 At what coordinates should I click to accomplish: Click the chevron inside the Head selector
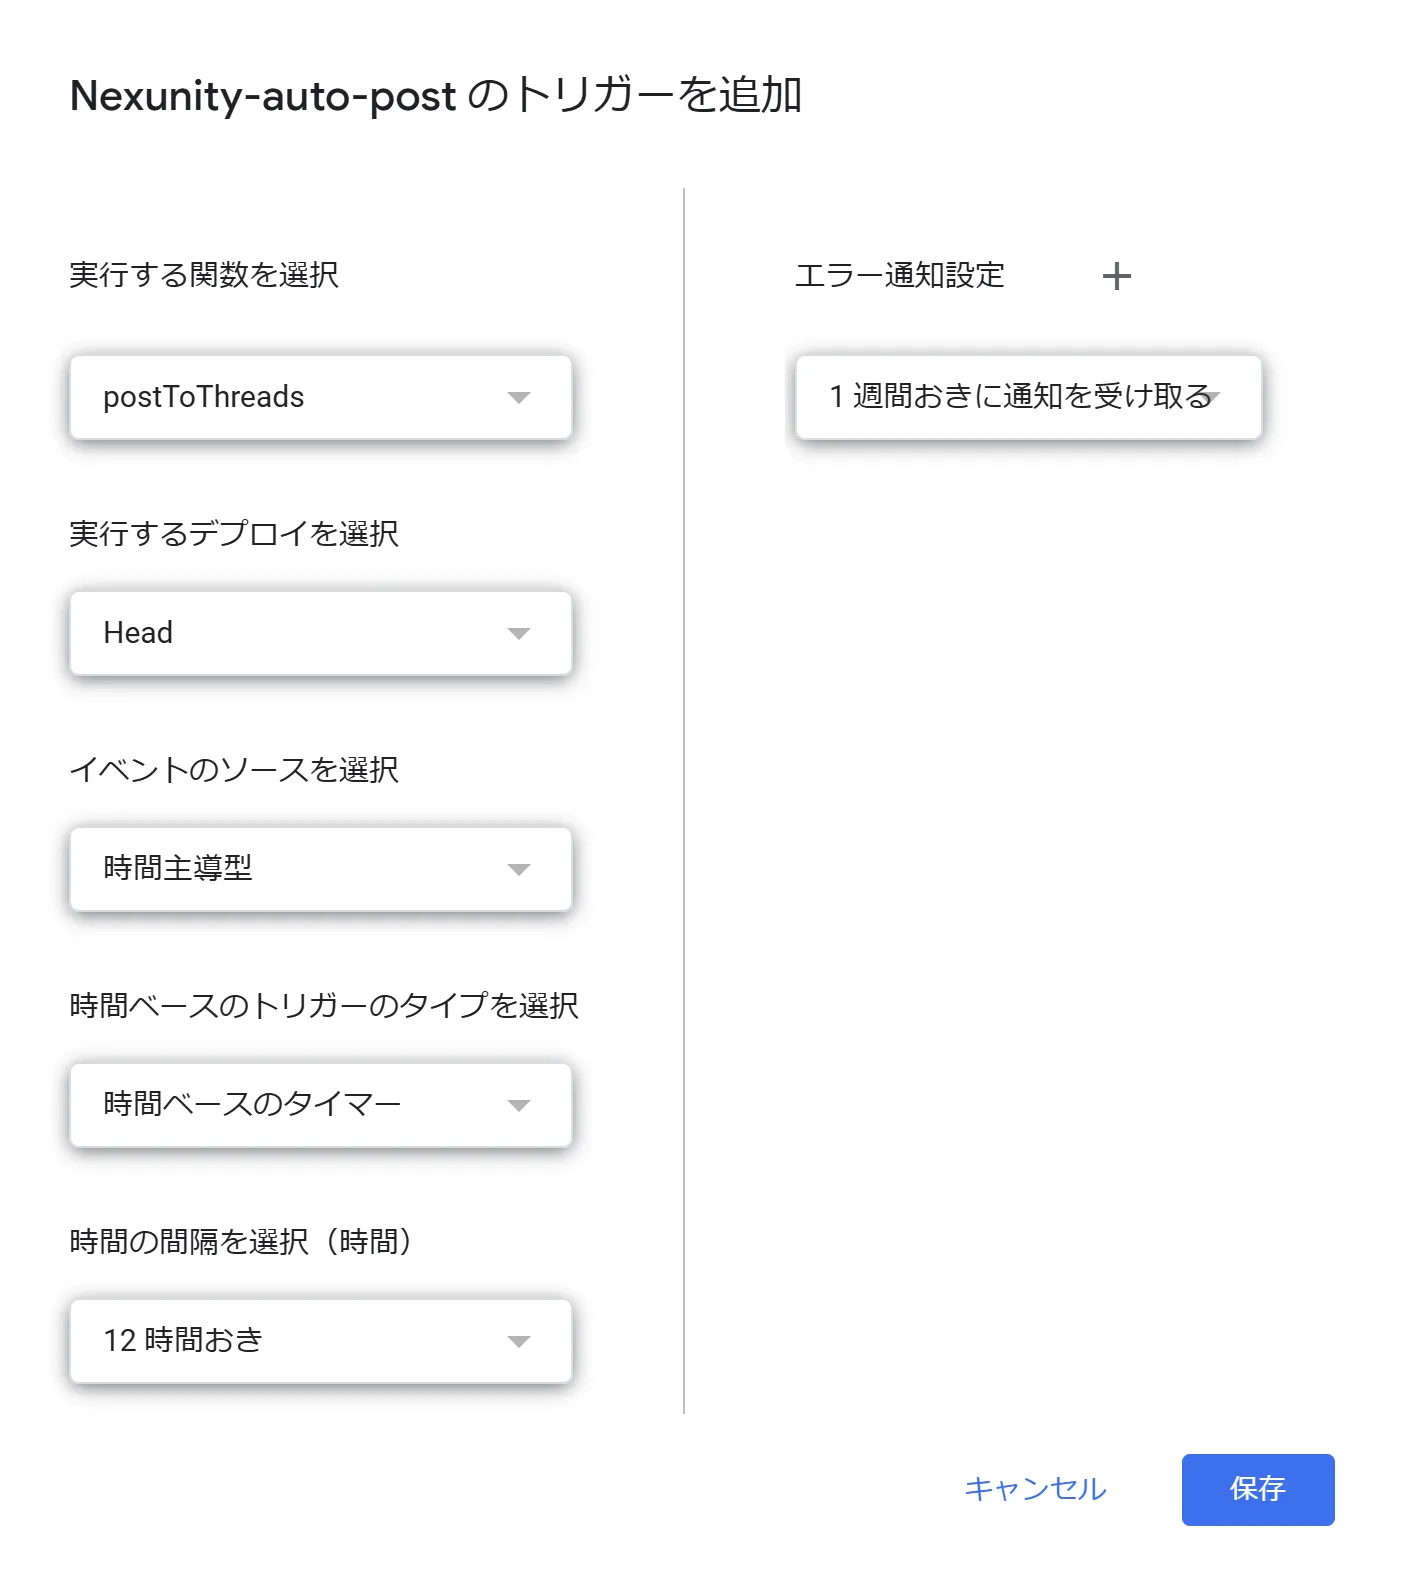click(x=519, y=632)
